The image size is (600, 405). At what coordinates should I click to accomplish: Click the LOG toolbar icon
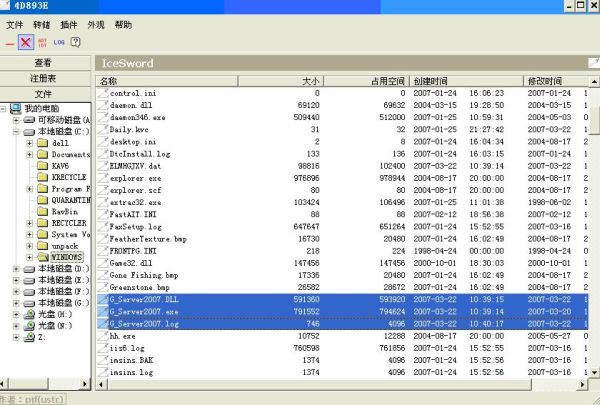tap(59, 42)
